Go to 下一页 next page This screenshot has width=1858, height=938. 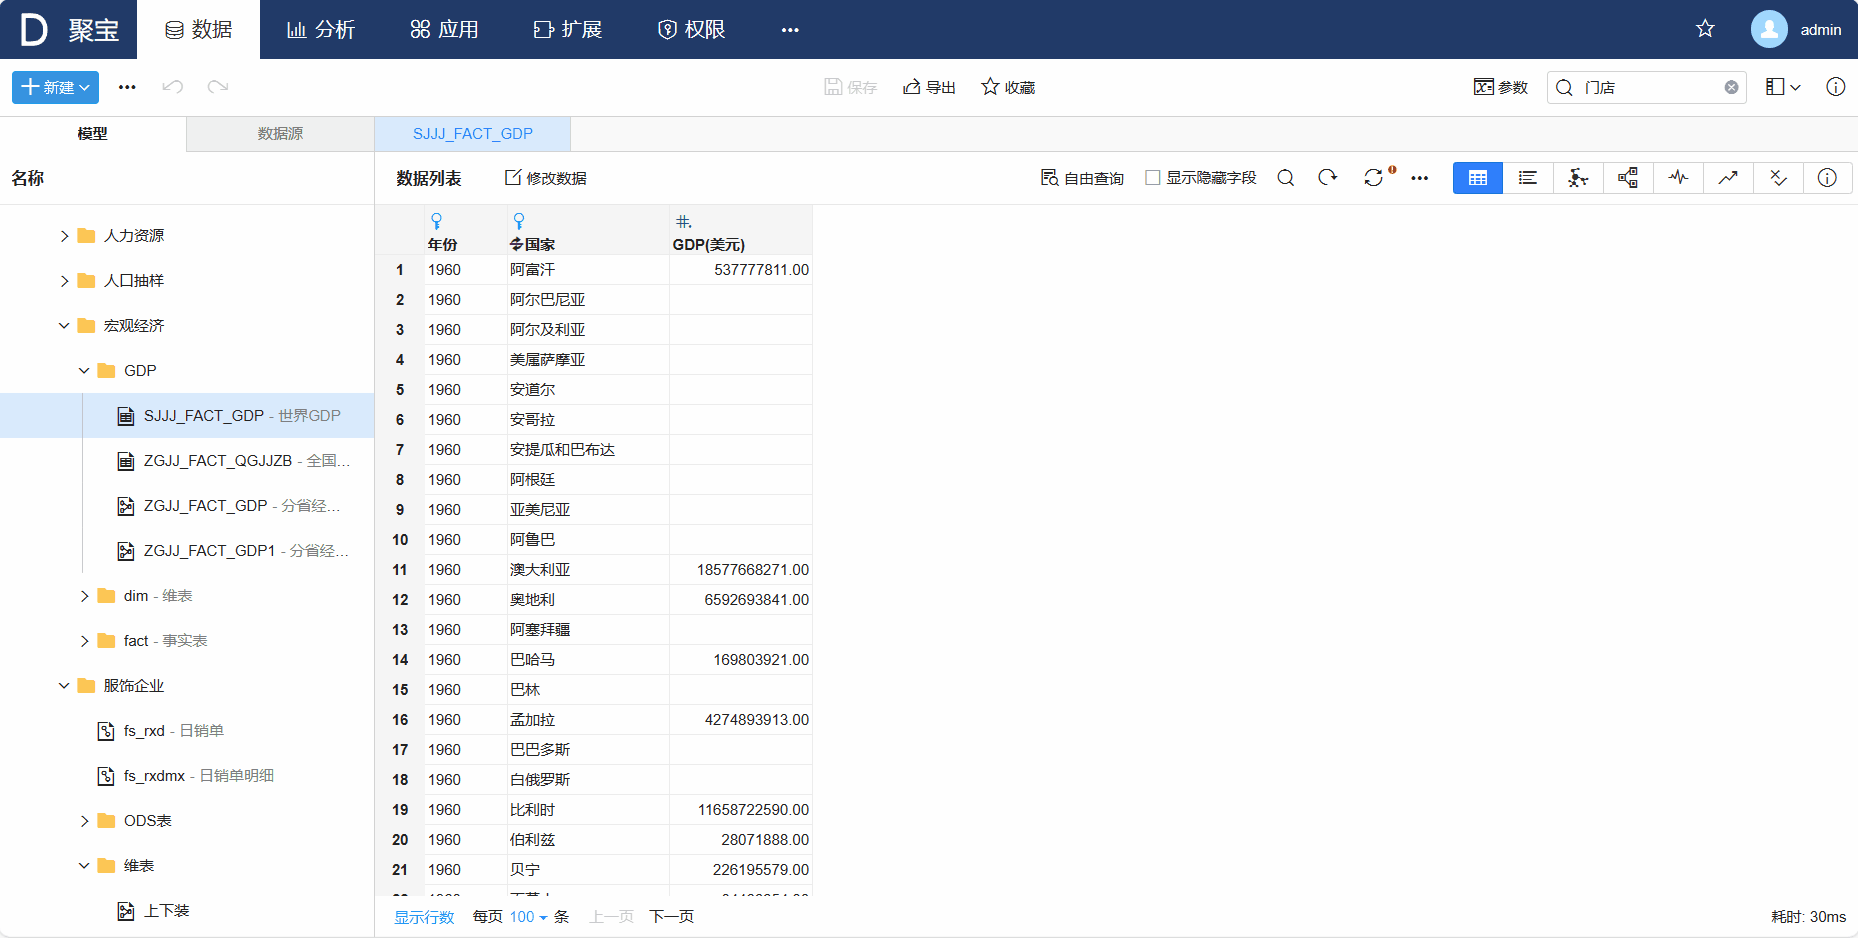[671, 917]
